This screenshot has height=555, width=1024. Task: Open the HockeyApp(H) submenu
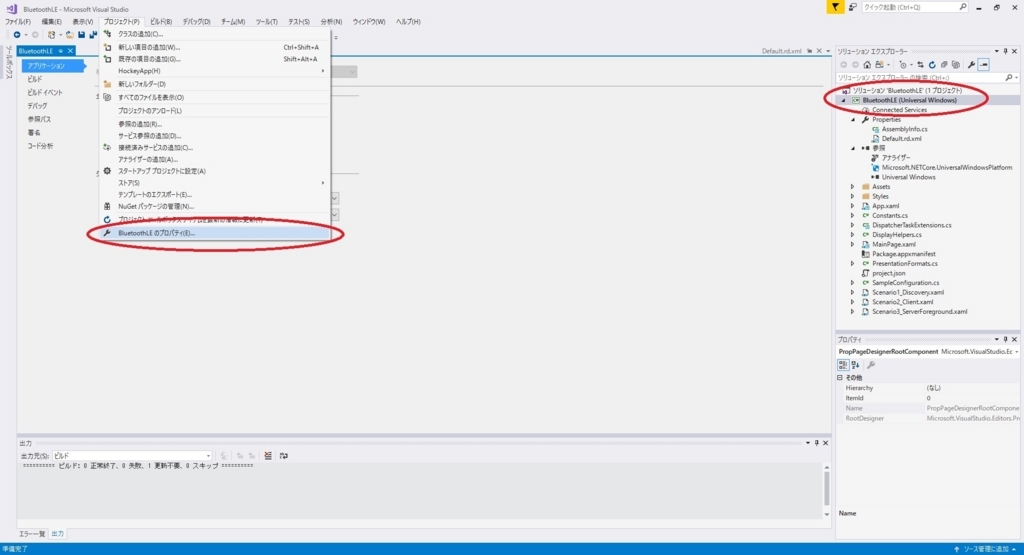(216, 71)
